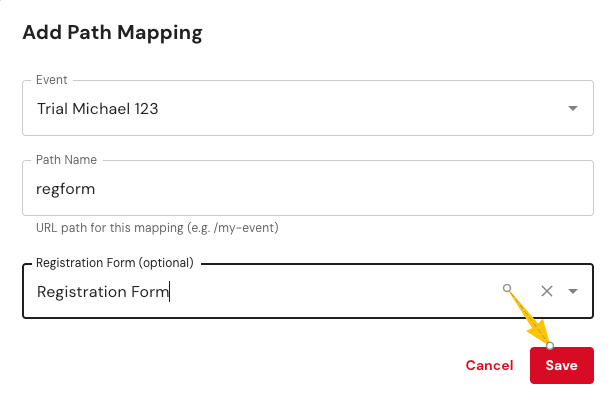The image size is (613, 405).
Task: Click the URL path helper text
Action: (x=156, y=227)
